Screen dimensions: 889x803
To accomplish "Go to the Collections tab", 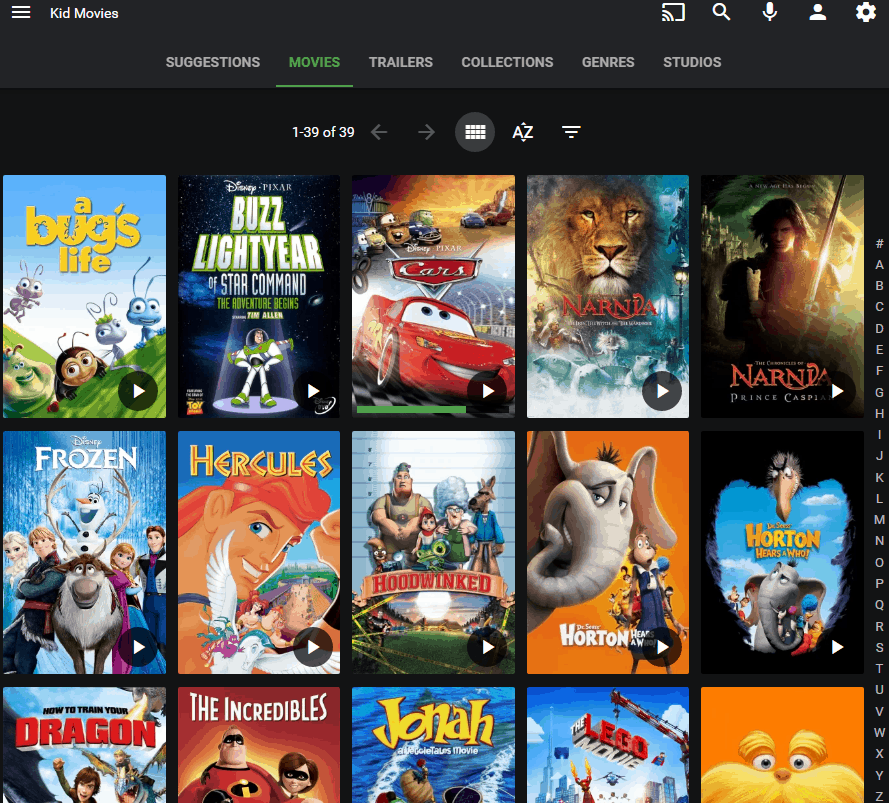I will pyautogui.click(x=507, y=62).
